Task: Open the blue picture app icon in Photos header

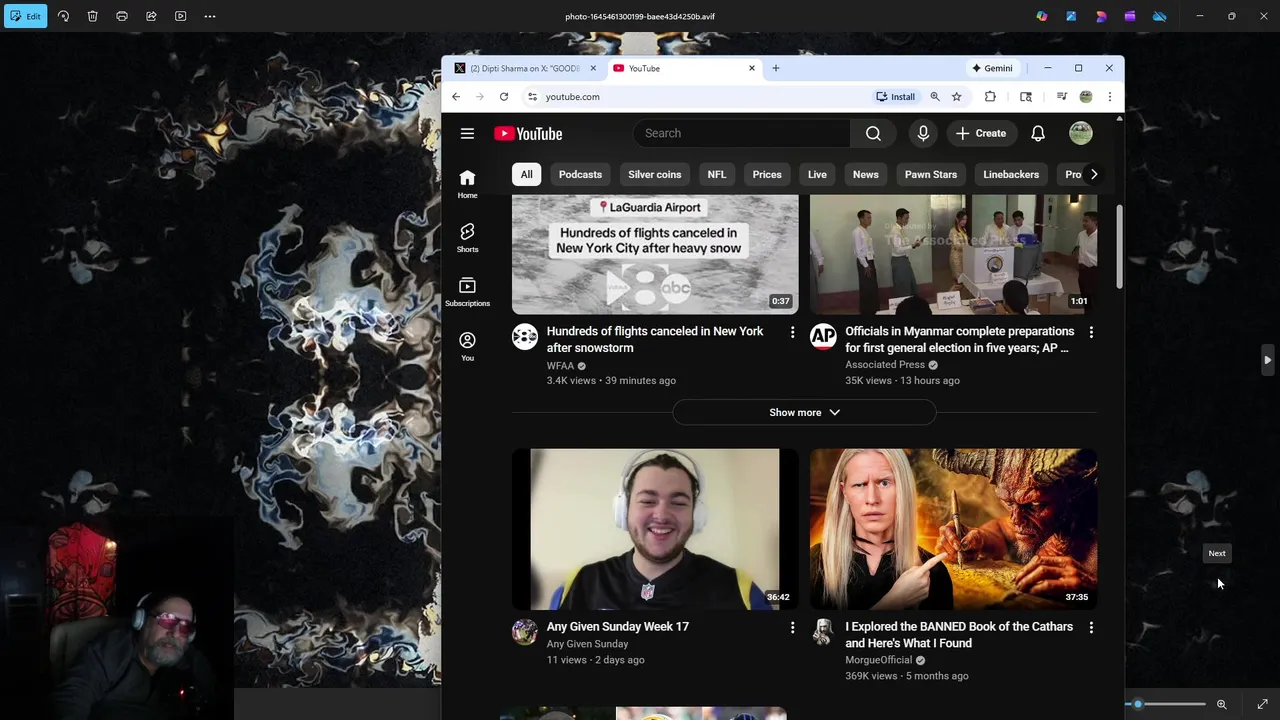Action: pyautogui.click(x=1071, y=16)
